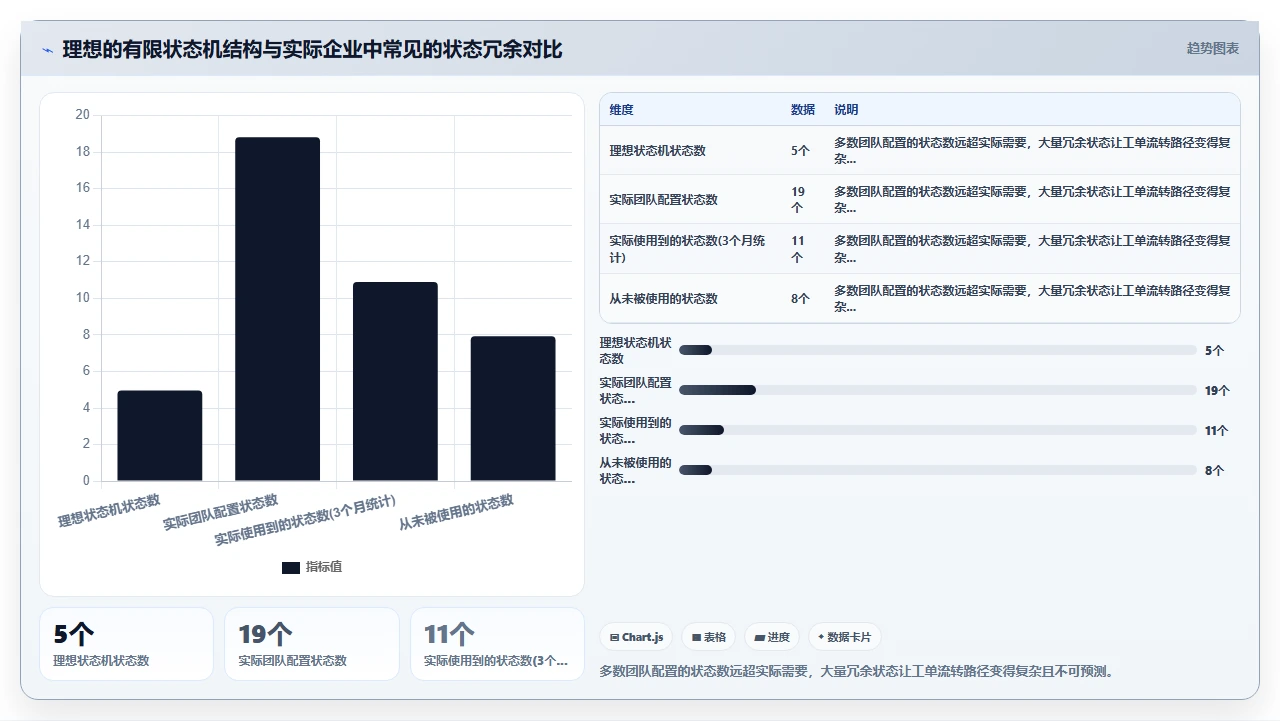Toggle the 指标值 legend swatch

(x=291, y=567)
